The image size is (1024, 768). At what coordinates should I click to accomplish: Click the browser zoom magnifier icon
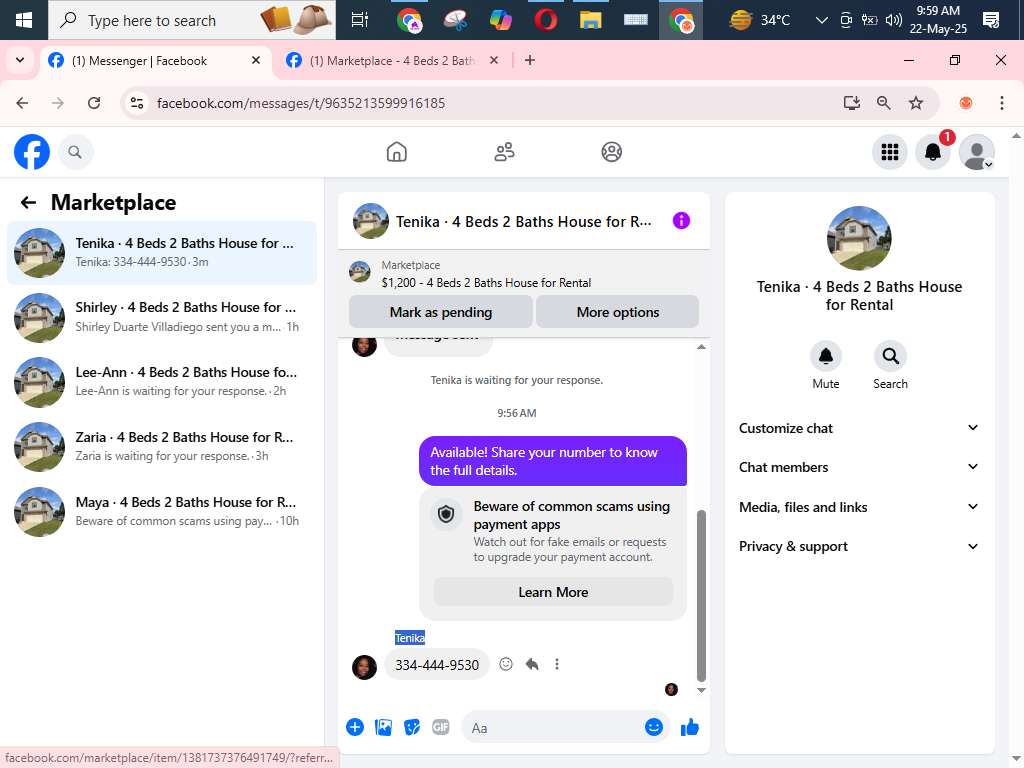(883, 103)
